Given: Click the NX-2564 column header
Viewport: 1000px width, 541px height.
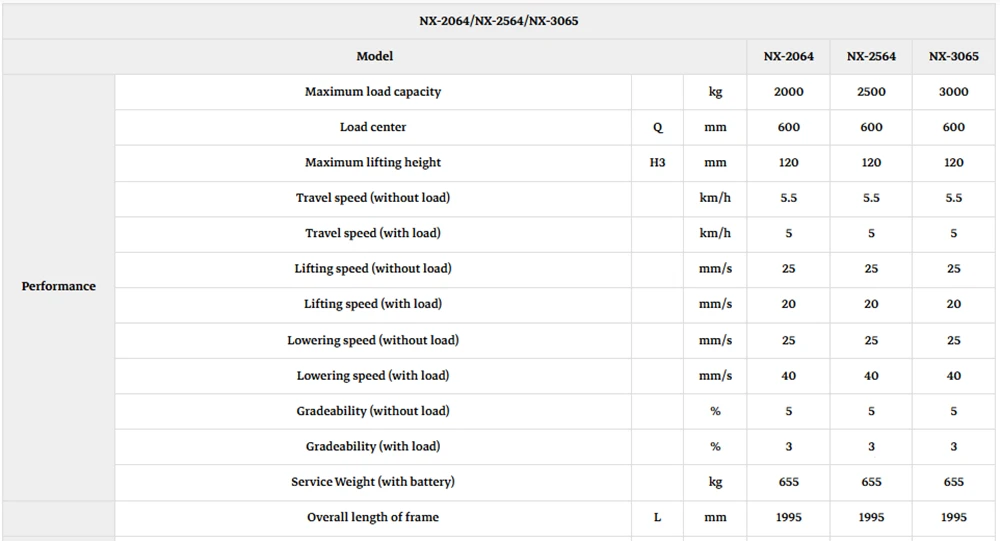Looking at the screenshot, I should pyautogui.click(x=871, y=56).
